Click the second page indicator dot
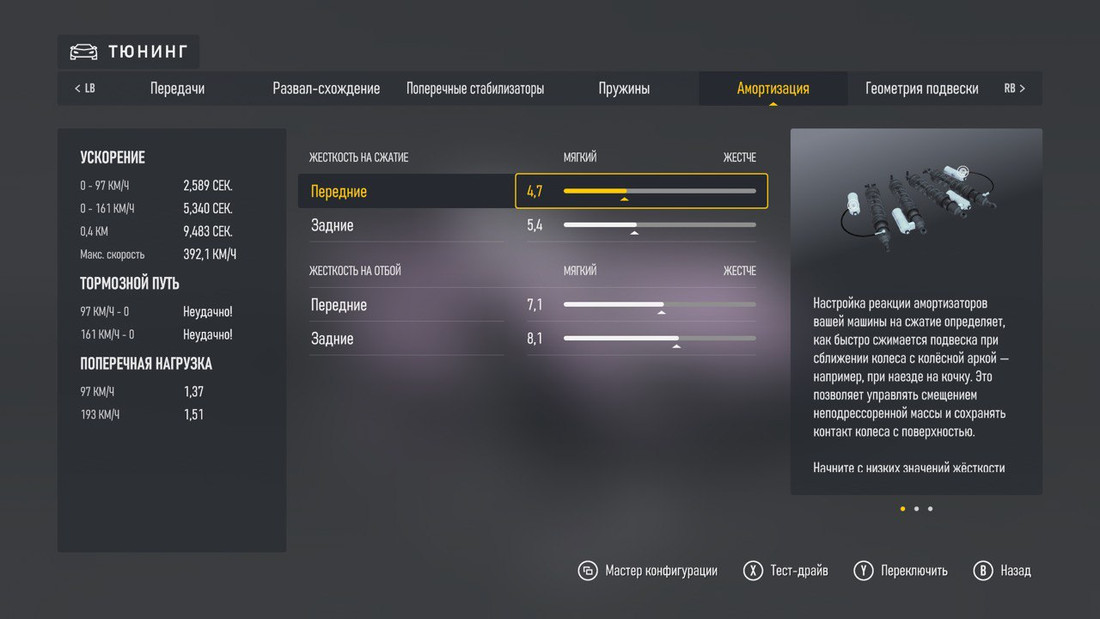Screen dimensions: 1100x619 coord(916,509)
